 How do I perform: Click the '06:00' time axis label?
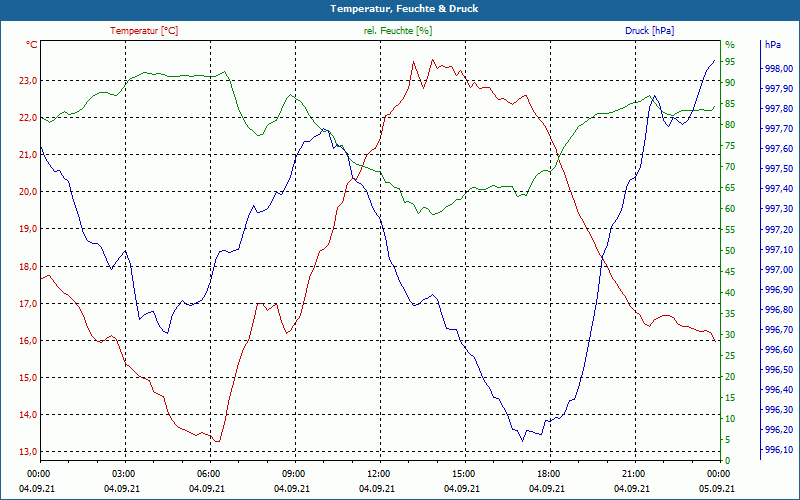click(x=208, y=473)
